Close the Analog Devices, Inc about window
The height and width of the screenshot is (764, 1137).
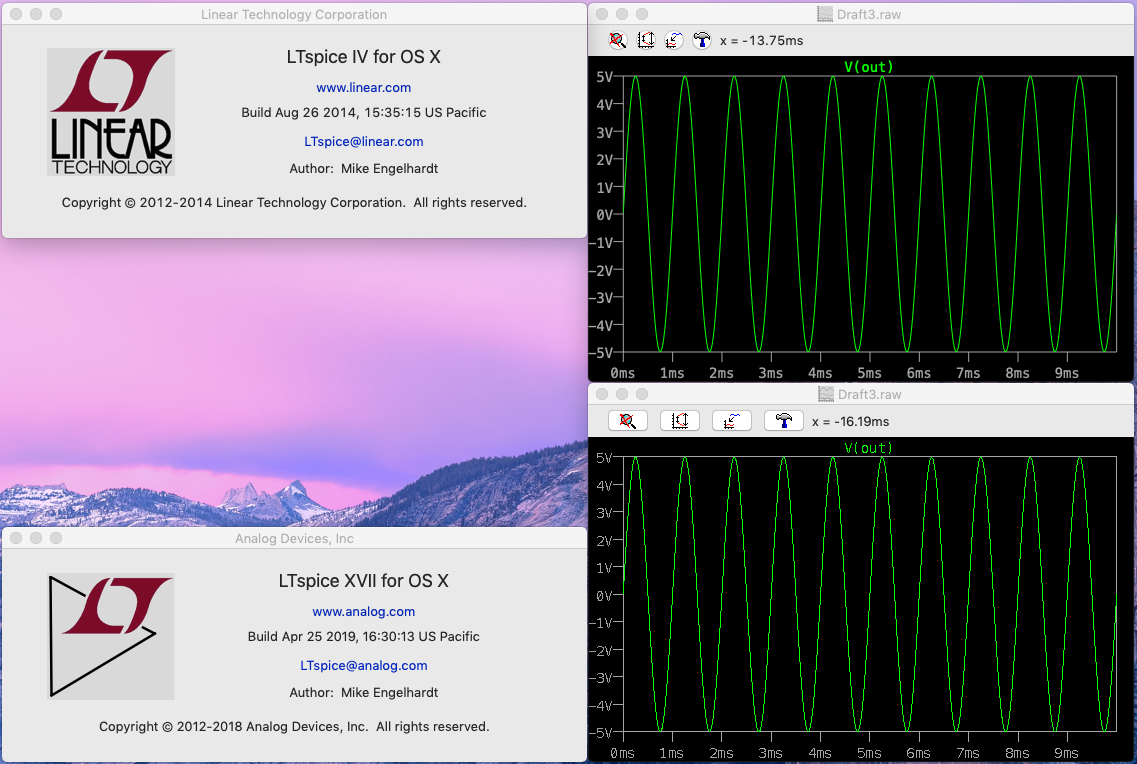pyautogui.click(x=16, y=538)
